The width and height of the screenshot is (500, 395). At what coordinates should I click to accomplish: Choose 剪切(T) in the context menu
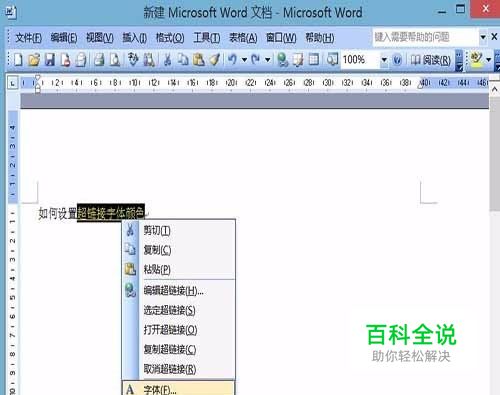179,230
